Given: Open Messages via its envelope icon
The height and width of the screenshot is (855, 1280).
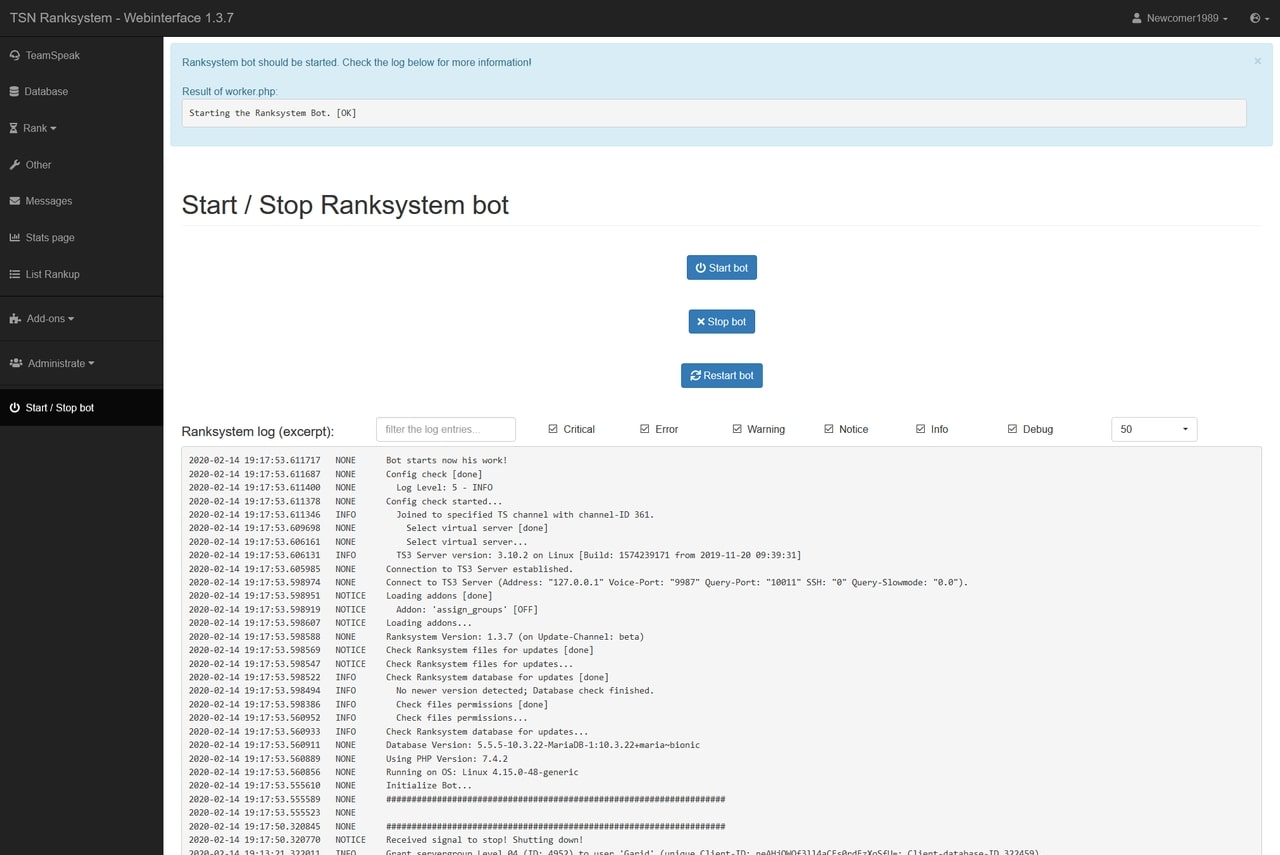Looking at the screenshot, I should (x=14, y=201).
